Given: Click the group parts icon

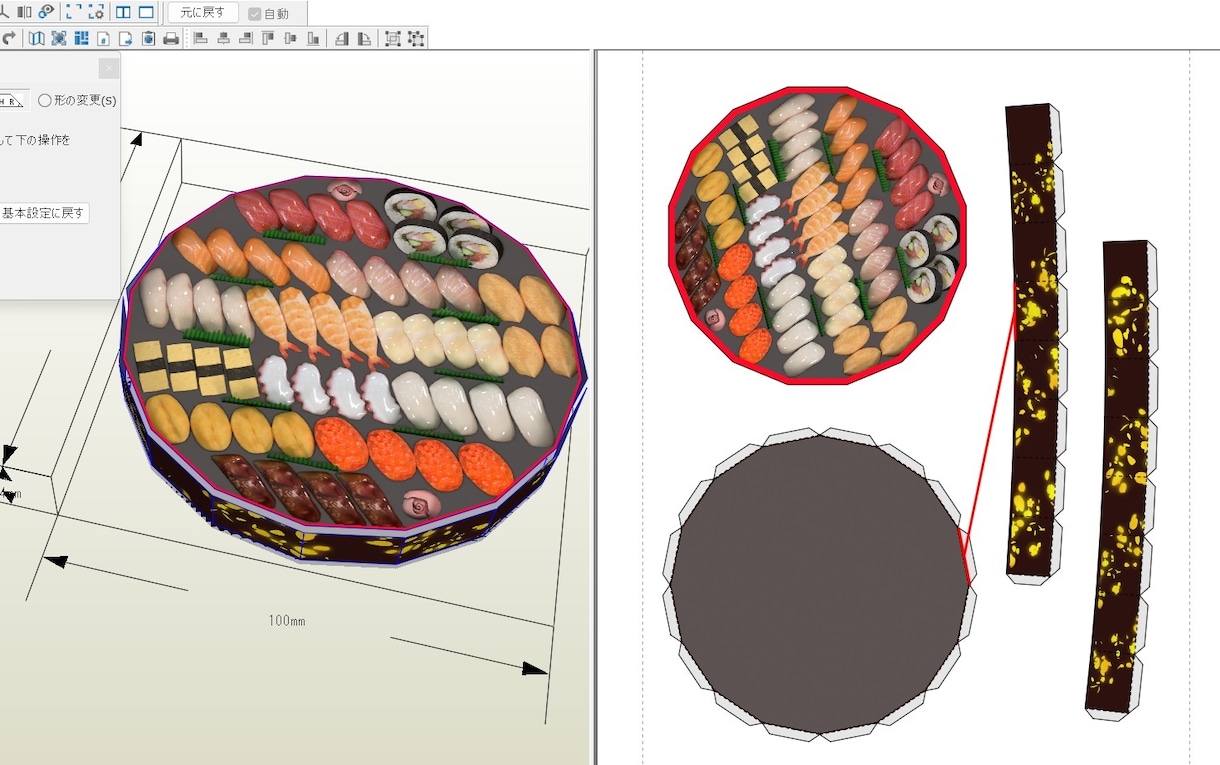Looking at the screenshot, I should pyautogui.click(x=393, y=39).
